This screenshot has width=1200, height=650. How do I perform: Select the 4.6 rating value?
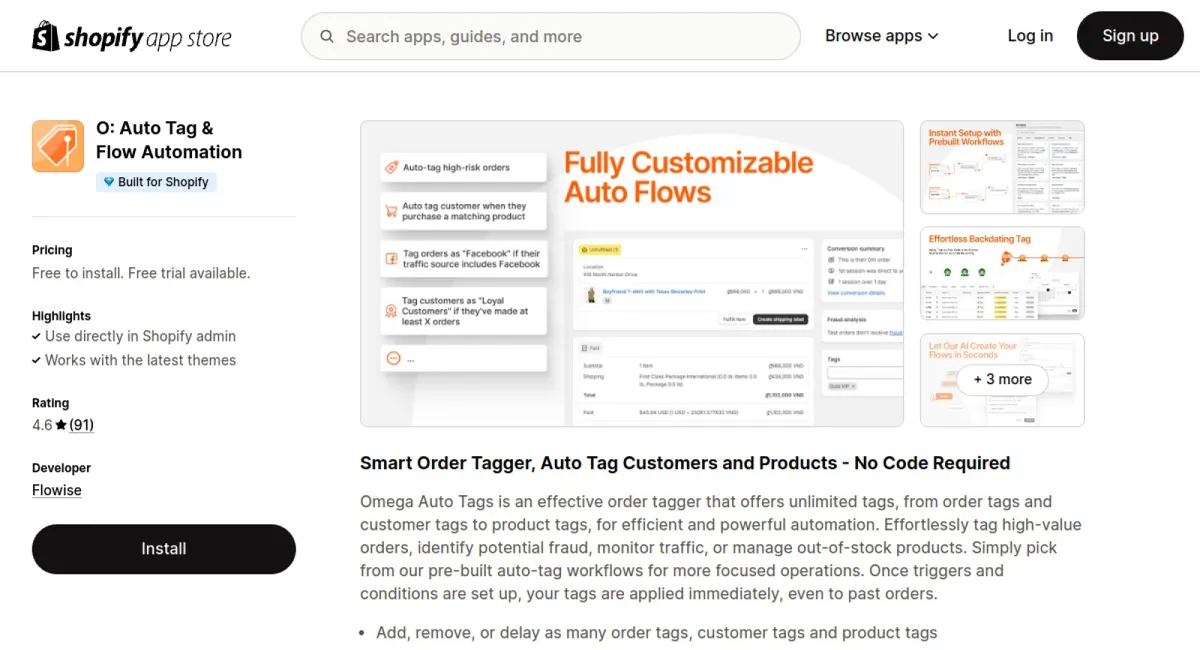tap(42, 425)
